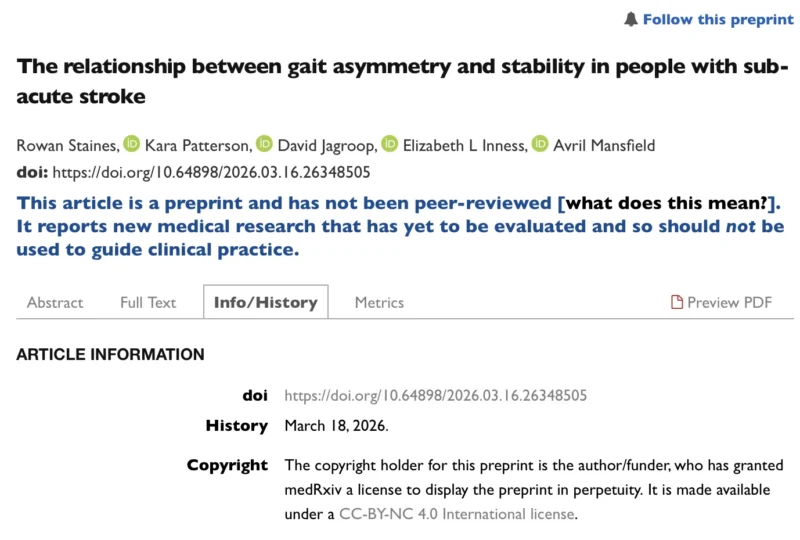
Task: Open the Full Text tab
Action: pyautogui.click(x=148, y=302)
